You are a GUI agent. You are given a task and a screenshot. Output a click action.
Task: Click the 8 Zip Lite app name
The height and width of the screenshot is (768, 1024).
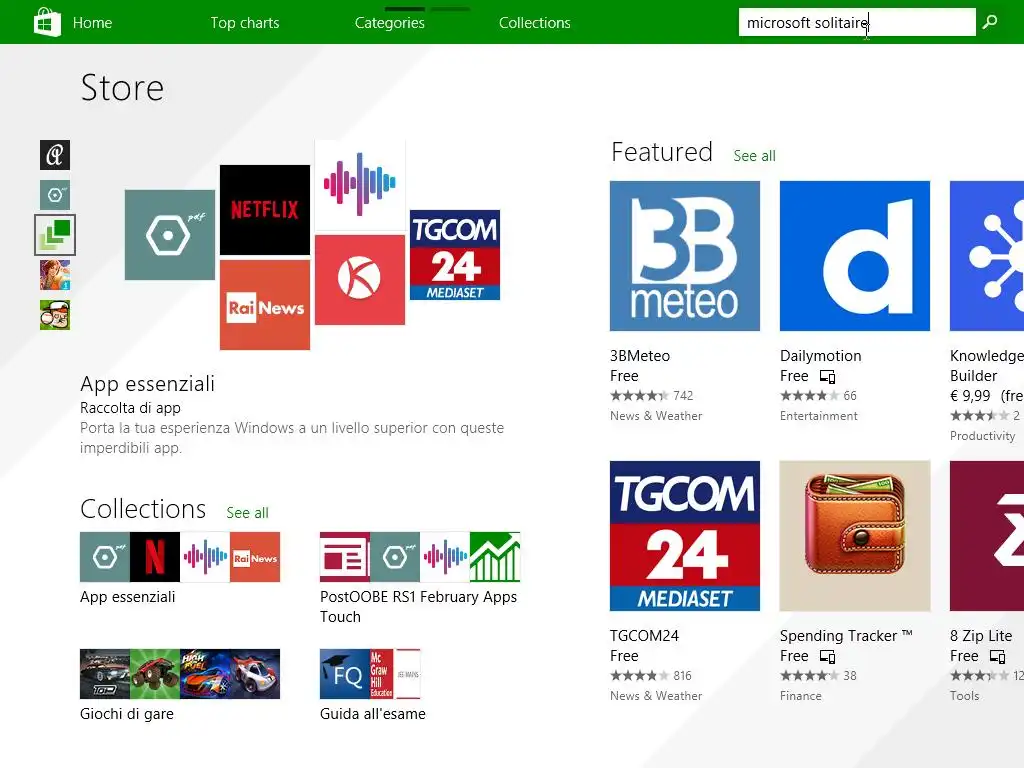981,636
